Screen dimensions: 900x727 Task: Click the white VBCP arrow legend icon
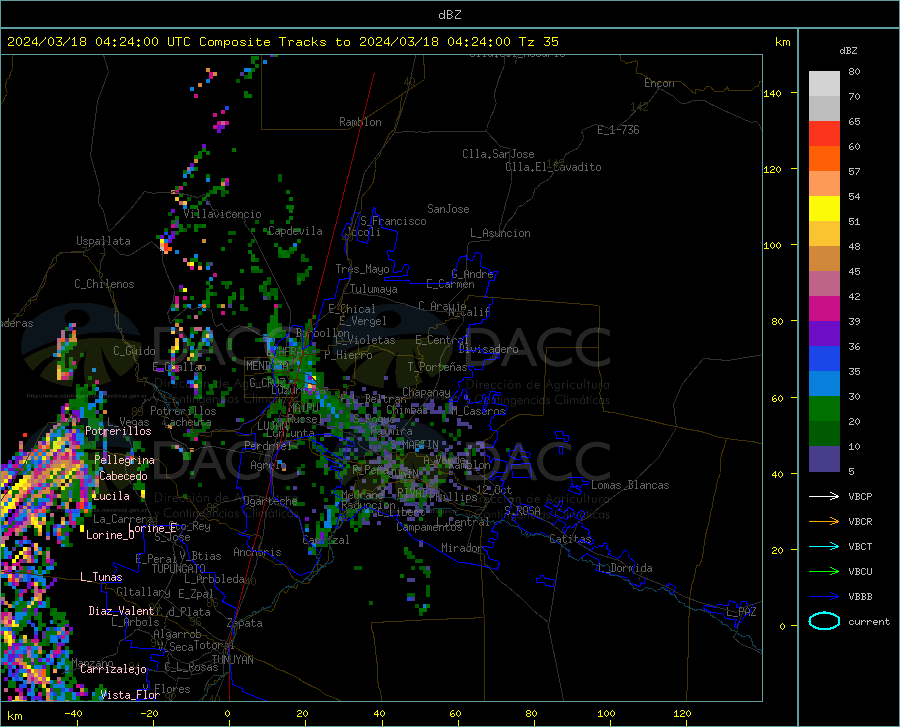pos(824,496)
